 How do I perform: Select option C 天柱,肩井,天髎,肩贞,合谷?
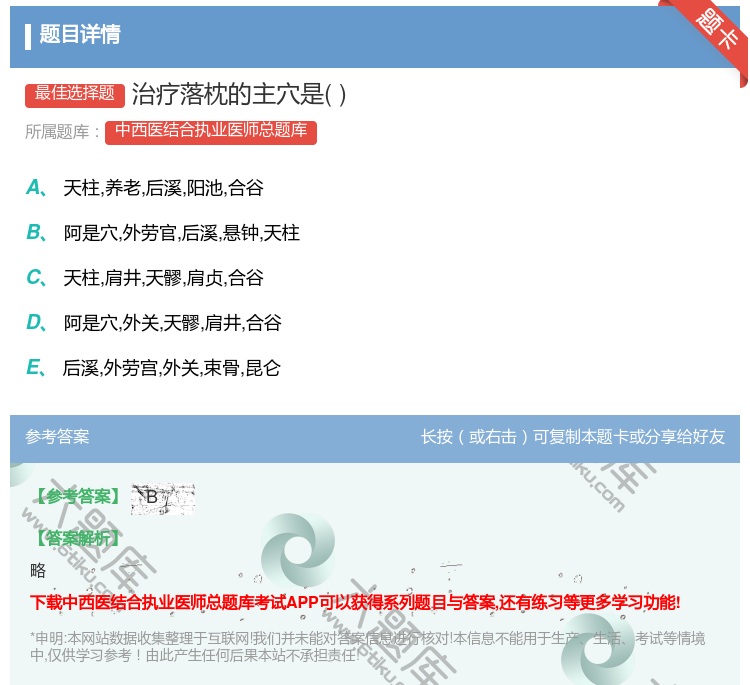163,278
